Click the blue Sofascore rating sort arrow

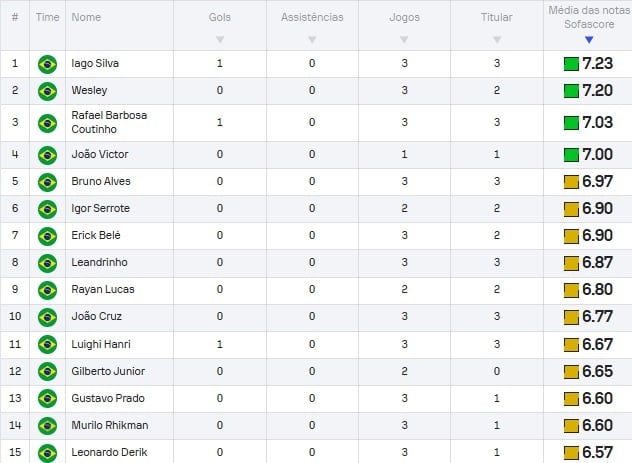pyautogui.click(x=589, y=40)
